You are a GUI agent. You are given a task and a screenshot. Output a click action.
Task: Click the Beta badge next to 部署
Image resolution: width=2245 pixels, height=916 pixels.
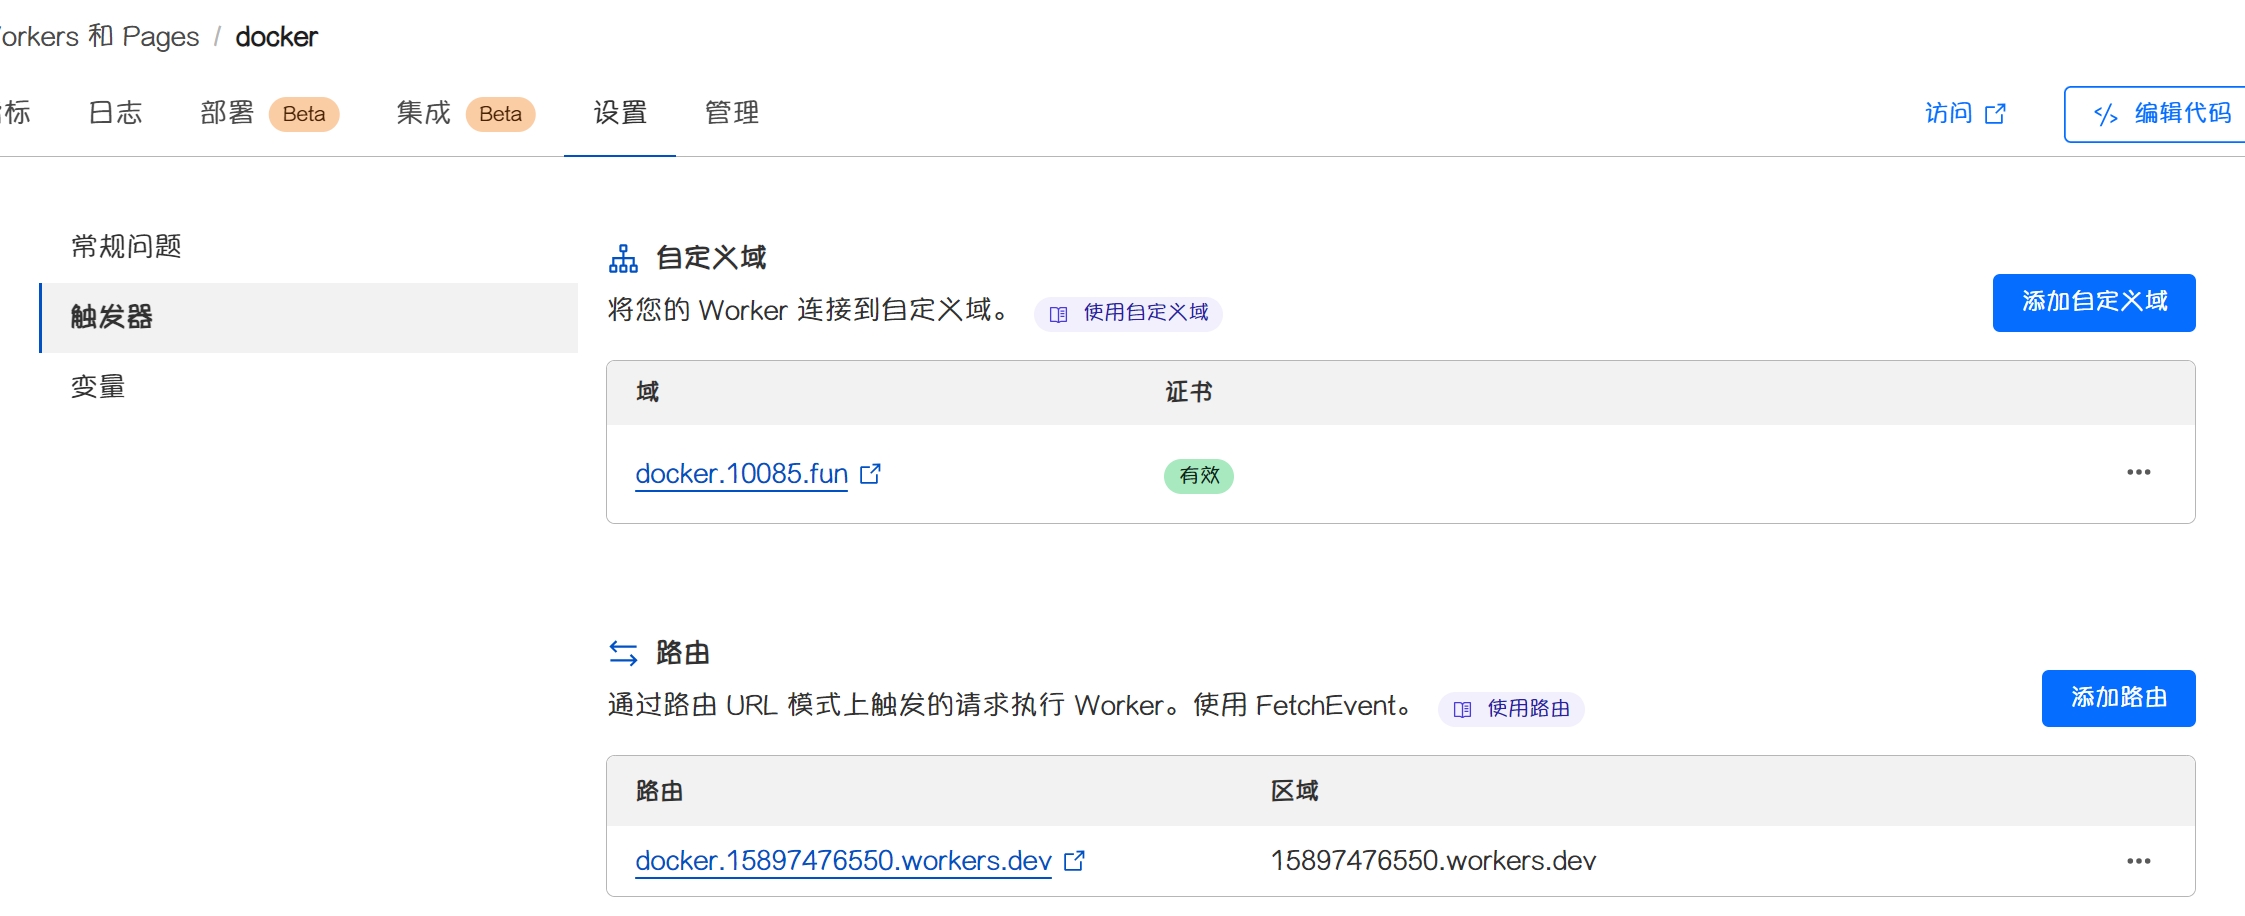304,114
